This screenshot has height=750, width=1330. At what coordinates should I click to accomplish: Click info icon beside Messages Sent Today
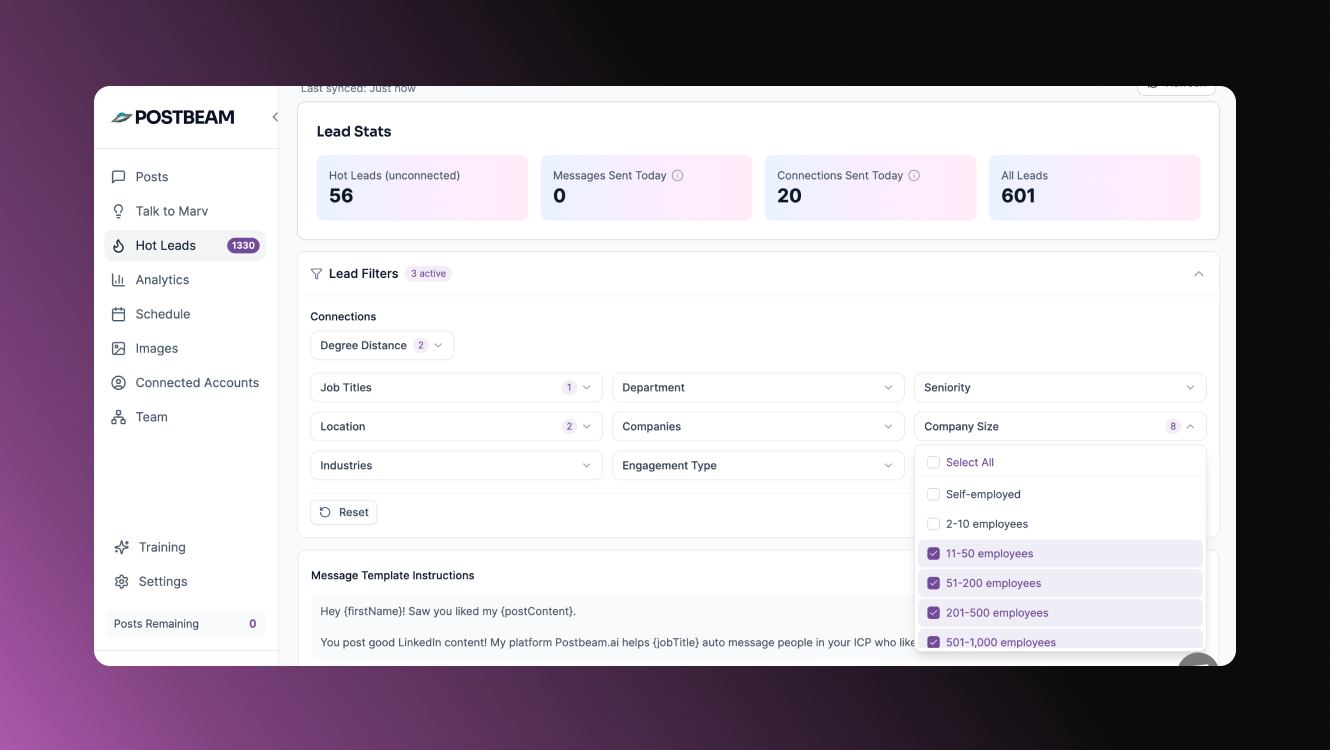[x=677, y=176]
